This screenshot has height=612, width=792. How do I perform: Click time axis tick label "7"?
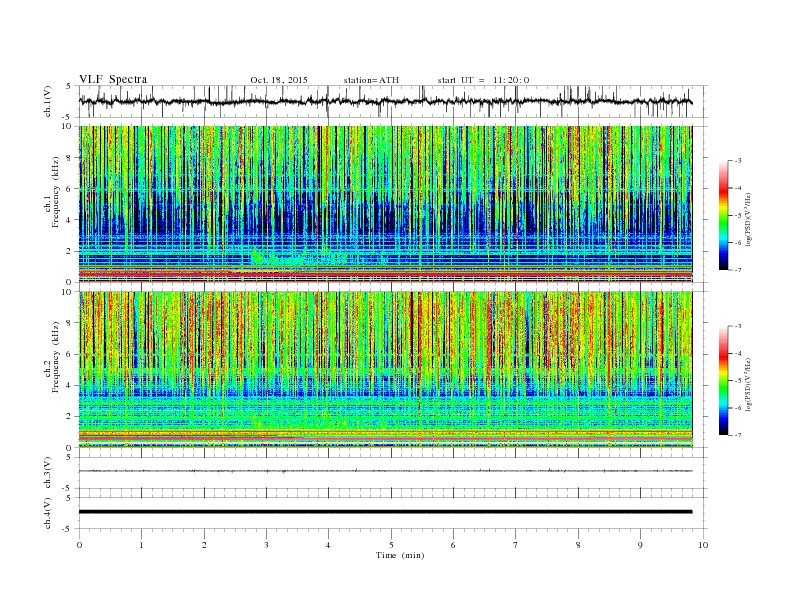tap(516, 545)
